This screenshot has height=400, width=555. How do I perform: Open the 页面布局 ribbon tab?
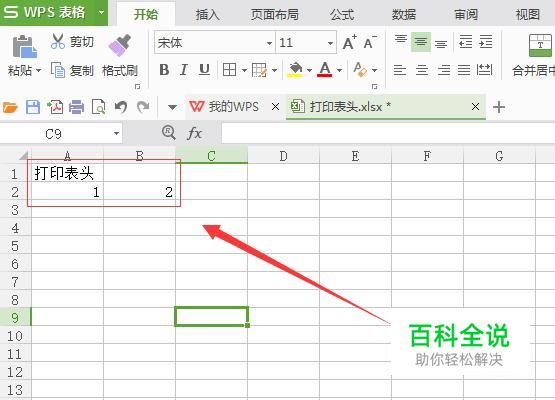pyautogui.click(x=275, y=15)
